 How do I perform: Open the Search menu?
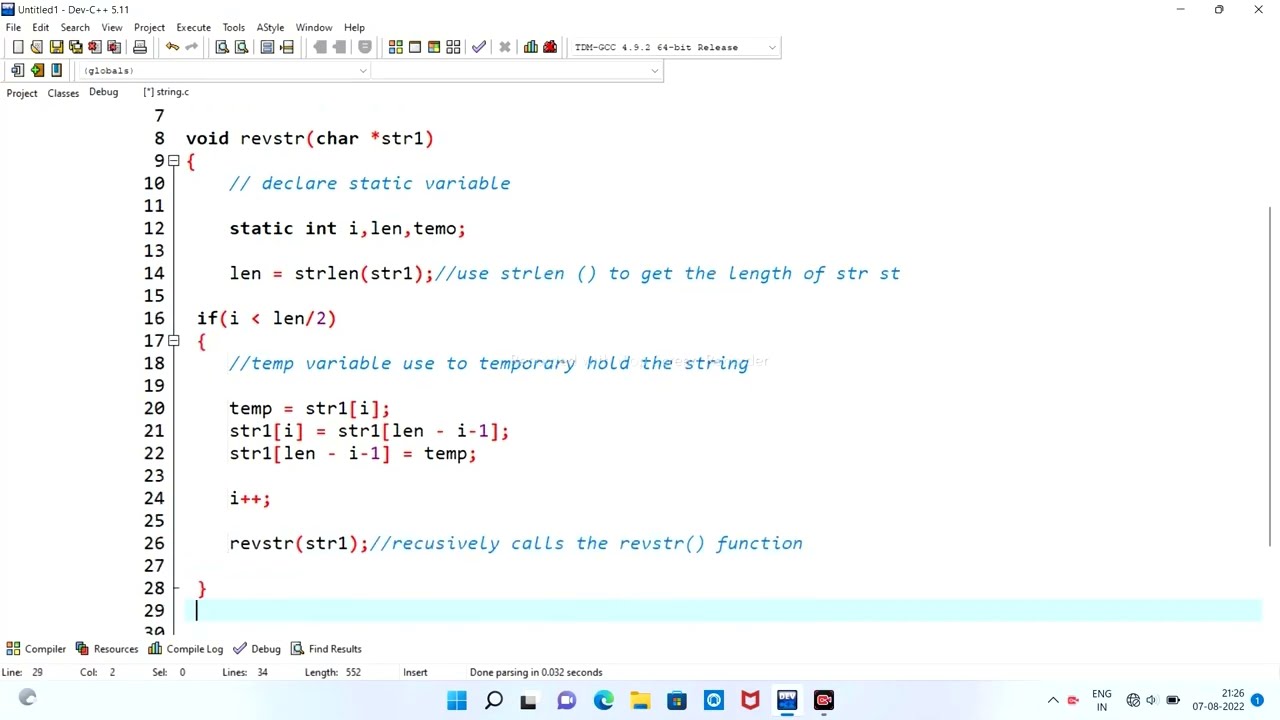[75, 27]
